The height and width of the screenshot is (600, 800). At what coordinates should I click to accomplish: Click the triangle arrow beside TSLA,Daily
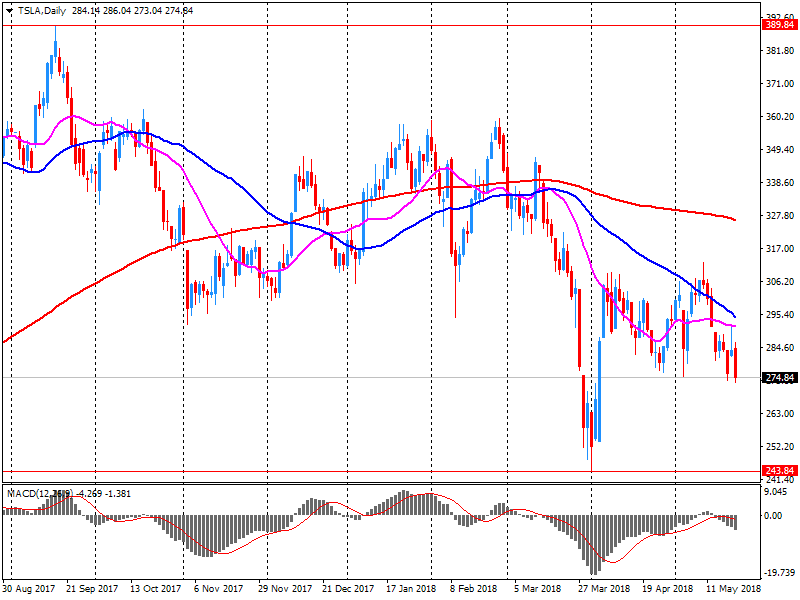[x=9, y=10]
